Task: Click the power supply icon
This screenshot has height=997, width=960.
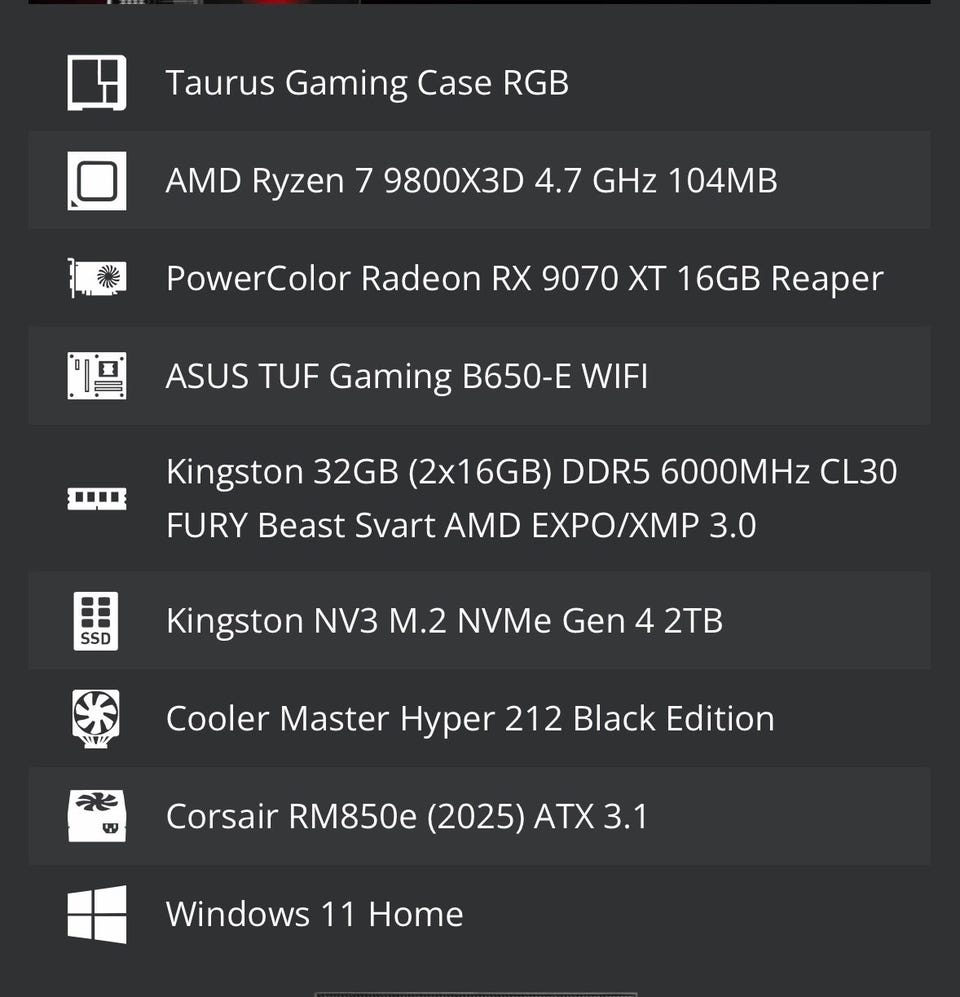Action: (97, 816)
